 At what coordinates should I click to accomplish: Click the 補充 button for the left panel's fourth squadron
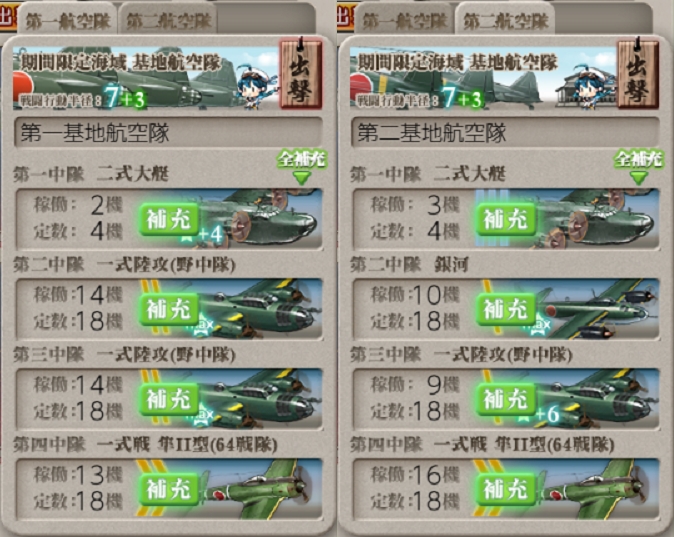(x=169, y=489)
